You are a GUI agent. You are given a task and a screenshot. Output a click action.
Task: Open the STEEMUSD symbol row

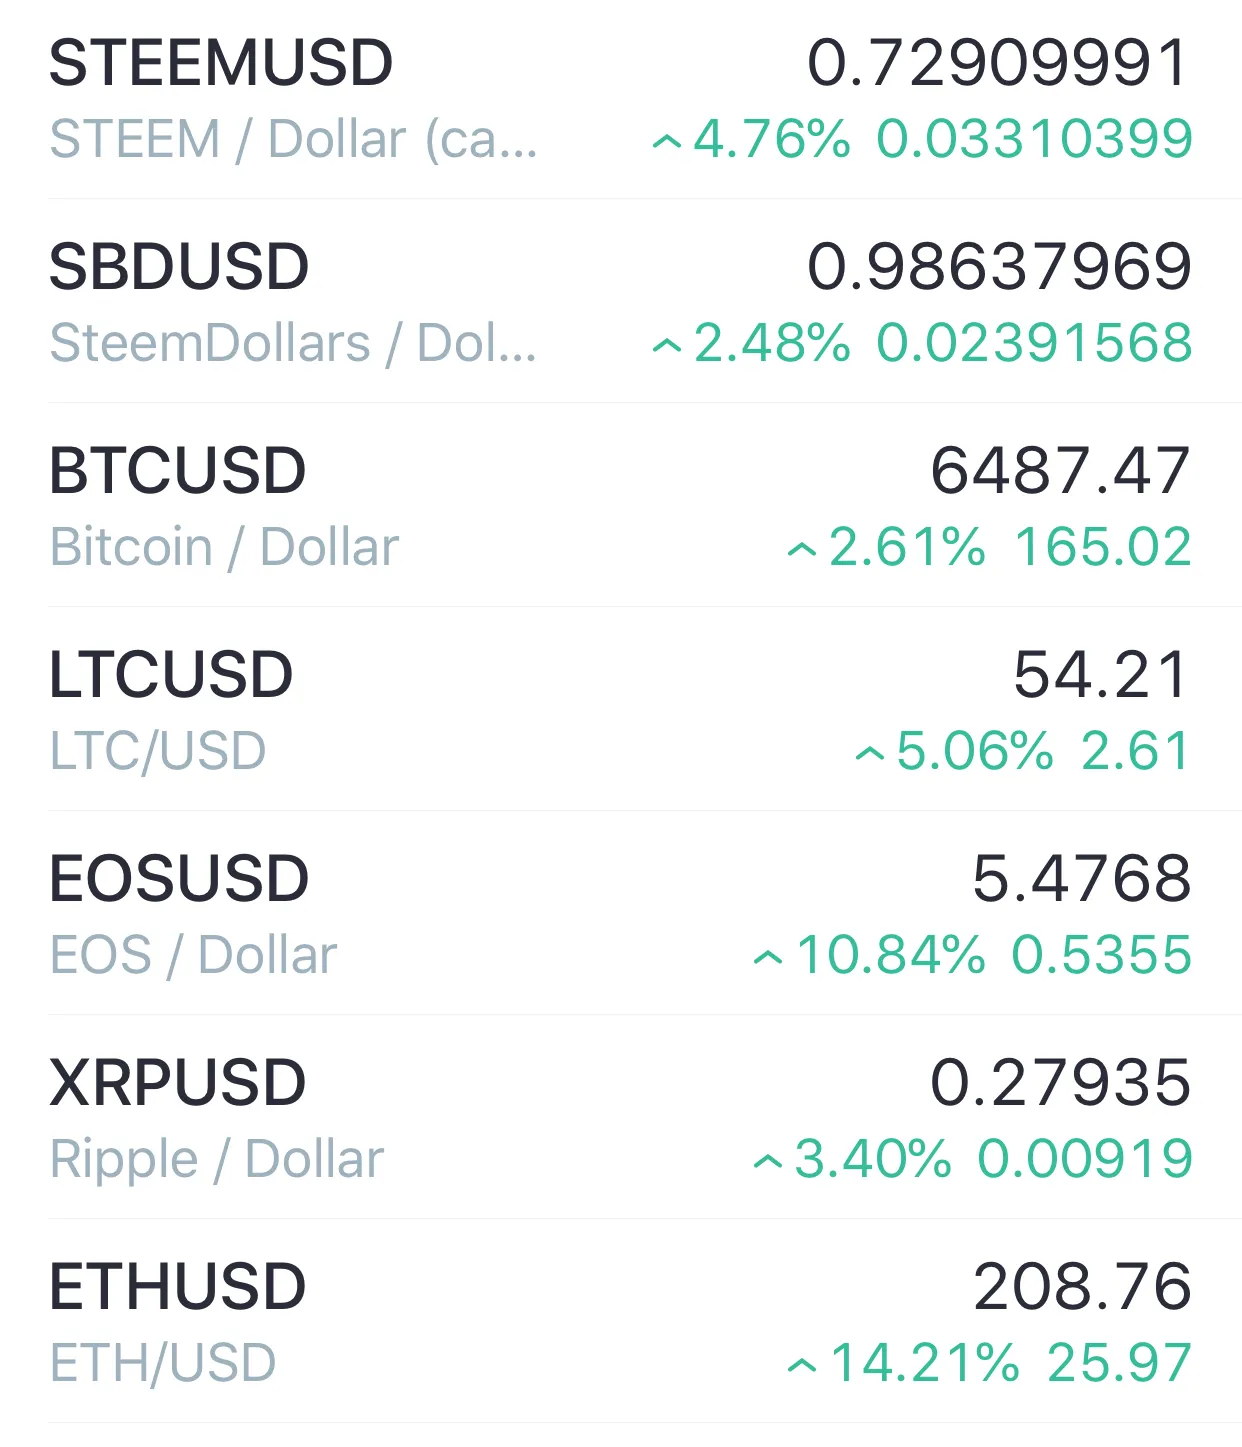(621, 100)
